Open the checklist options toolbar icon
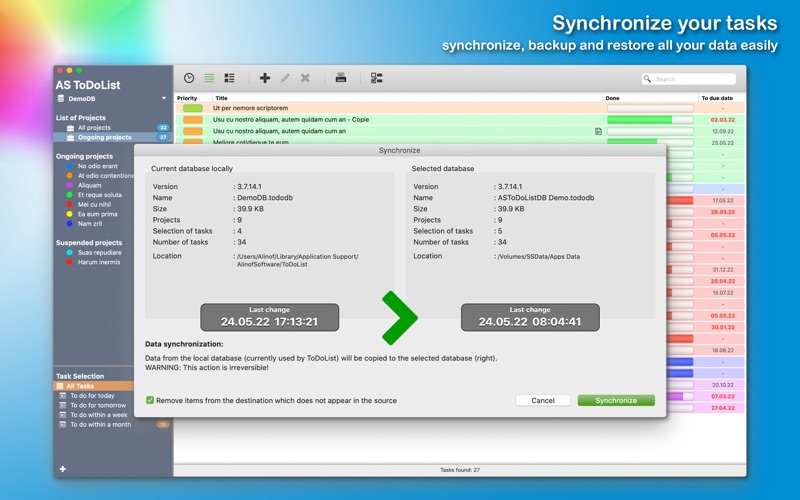The width and height of the screenshot is (800, 500). click(x=377, y=78)
